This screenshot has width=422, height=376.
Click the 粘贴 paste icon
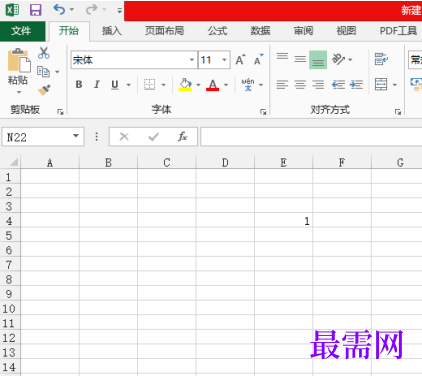coord(19,61)
